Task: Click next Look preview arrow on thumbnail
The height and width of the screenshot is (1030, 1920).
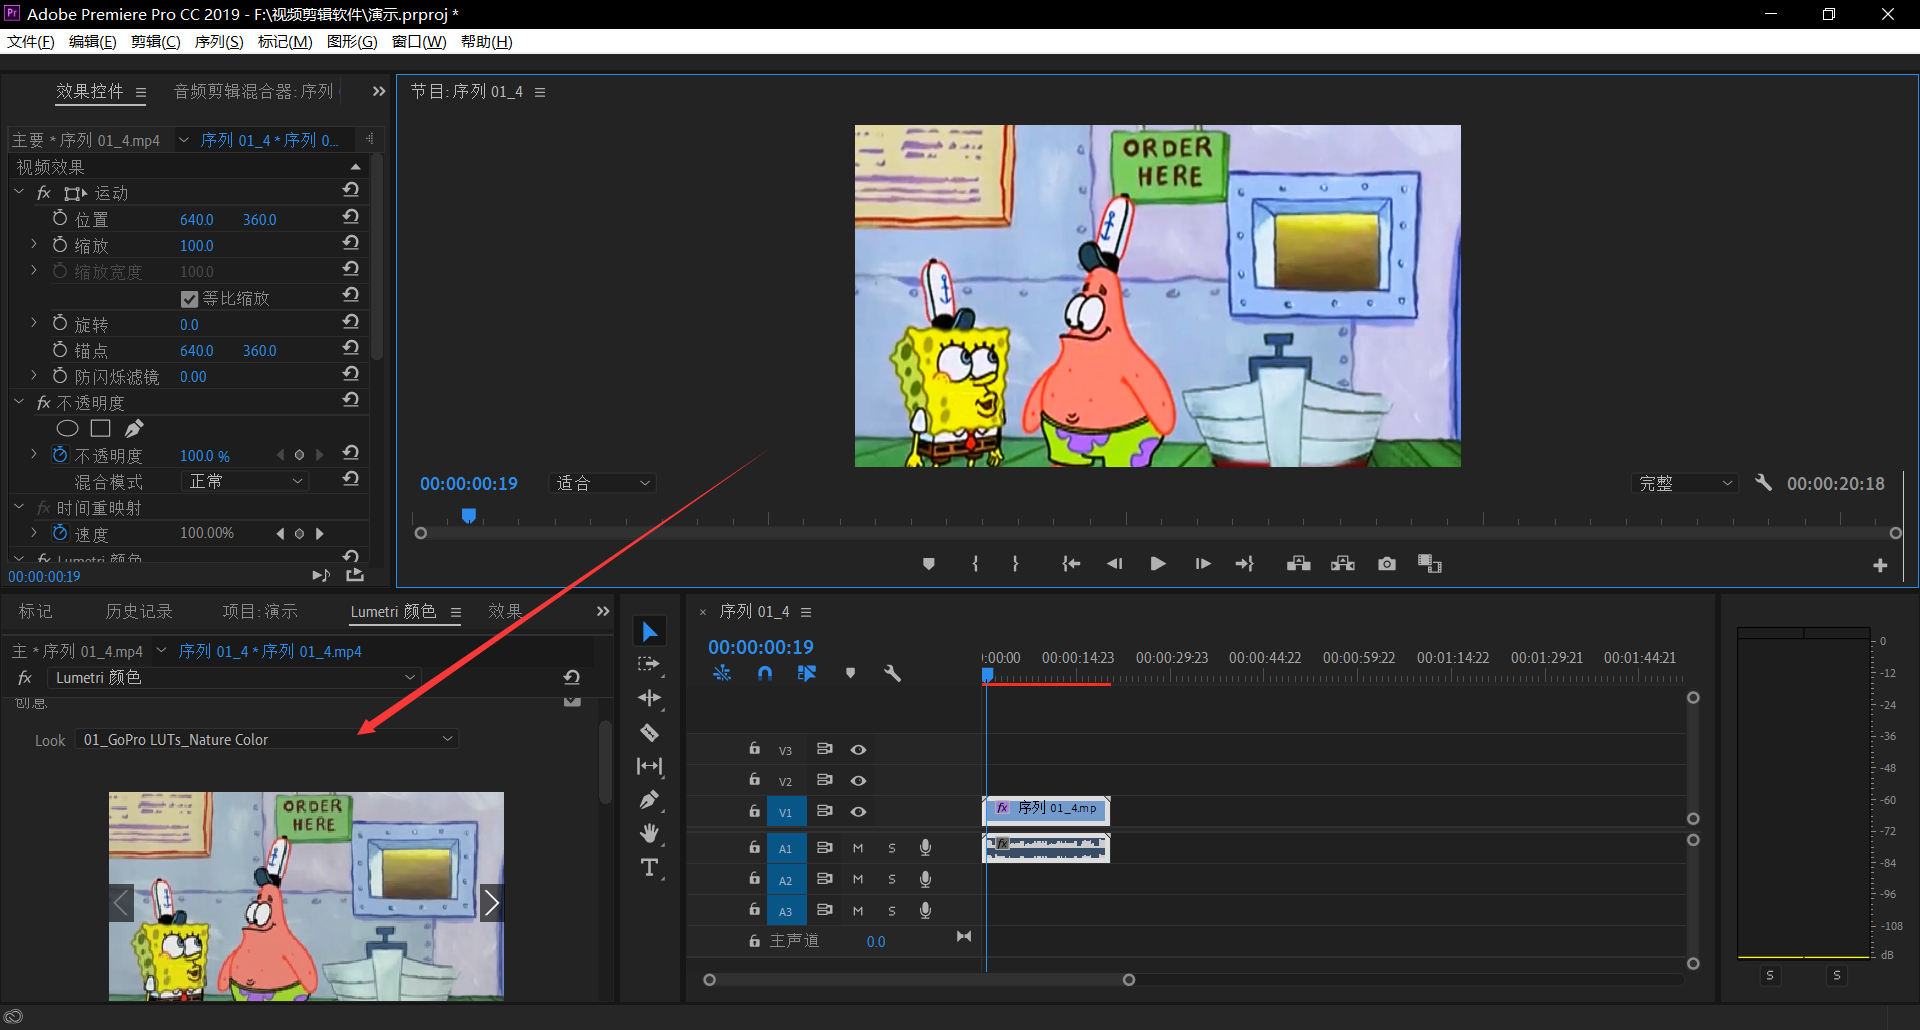Action: tap(491, 903)
